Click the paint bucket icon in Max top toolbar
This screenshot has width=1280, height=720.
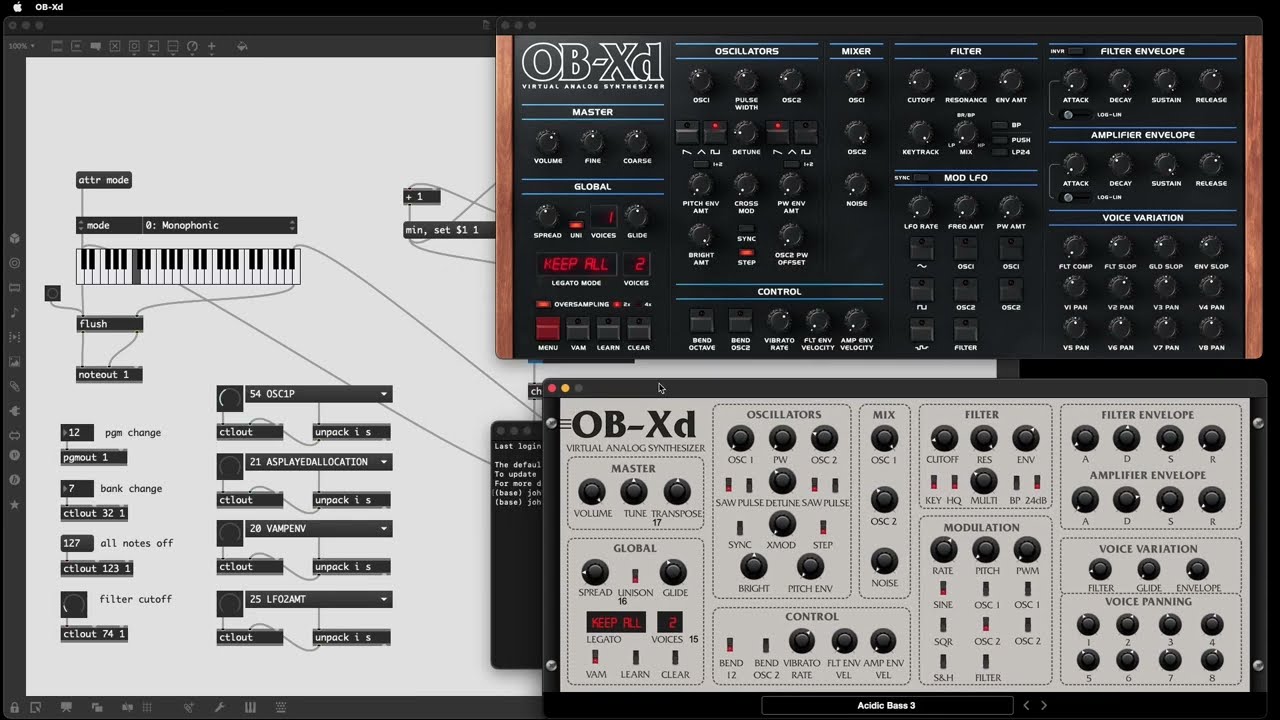tap(242, 46)
